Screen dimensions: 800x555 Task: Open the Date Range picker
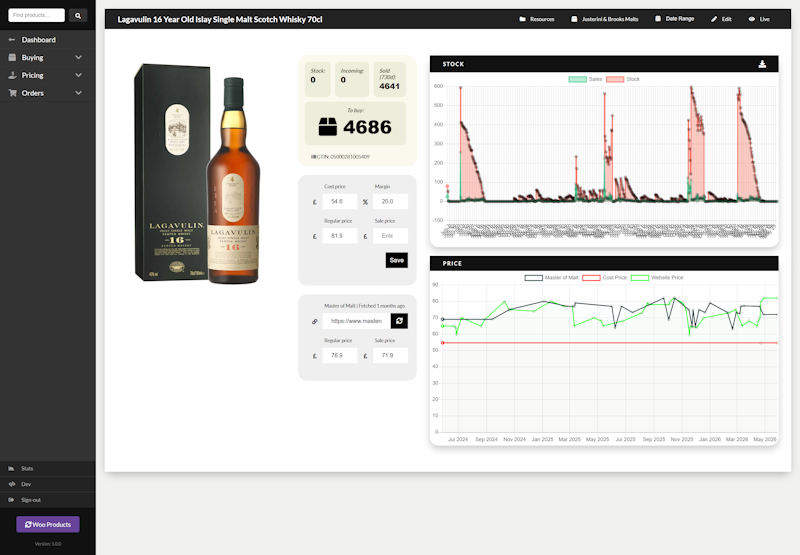[674, 19]
